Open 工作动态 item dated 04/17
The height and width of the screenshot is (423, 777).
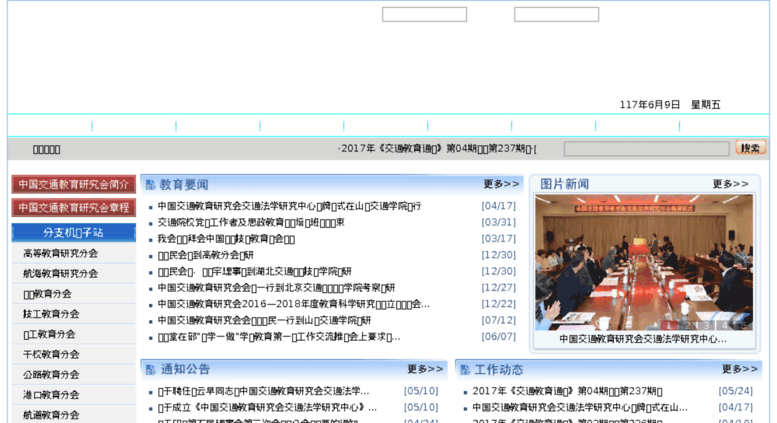click(580, 408)
